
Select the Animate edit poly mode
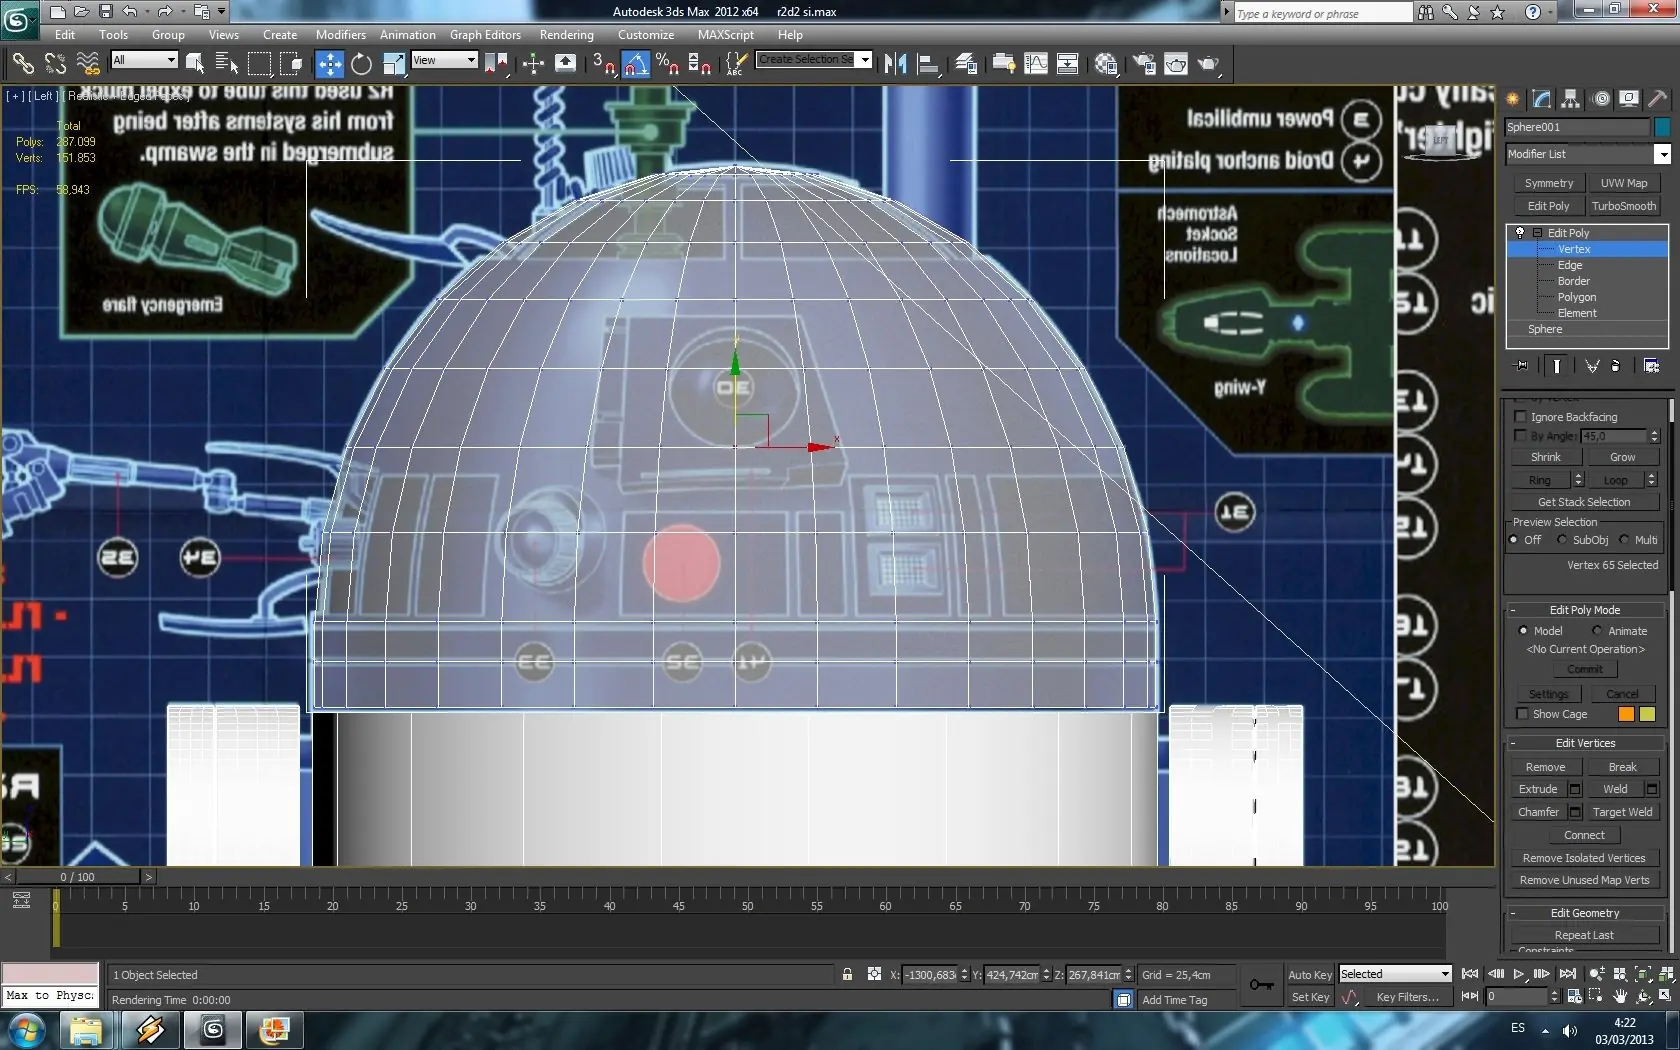1597,631
